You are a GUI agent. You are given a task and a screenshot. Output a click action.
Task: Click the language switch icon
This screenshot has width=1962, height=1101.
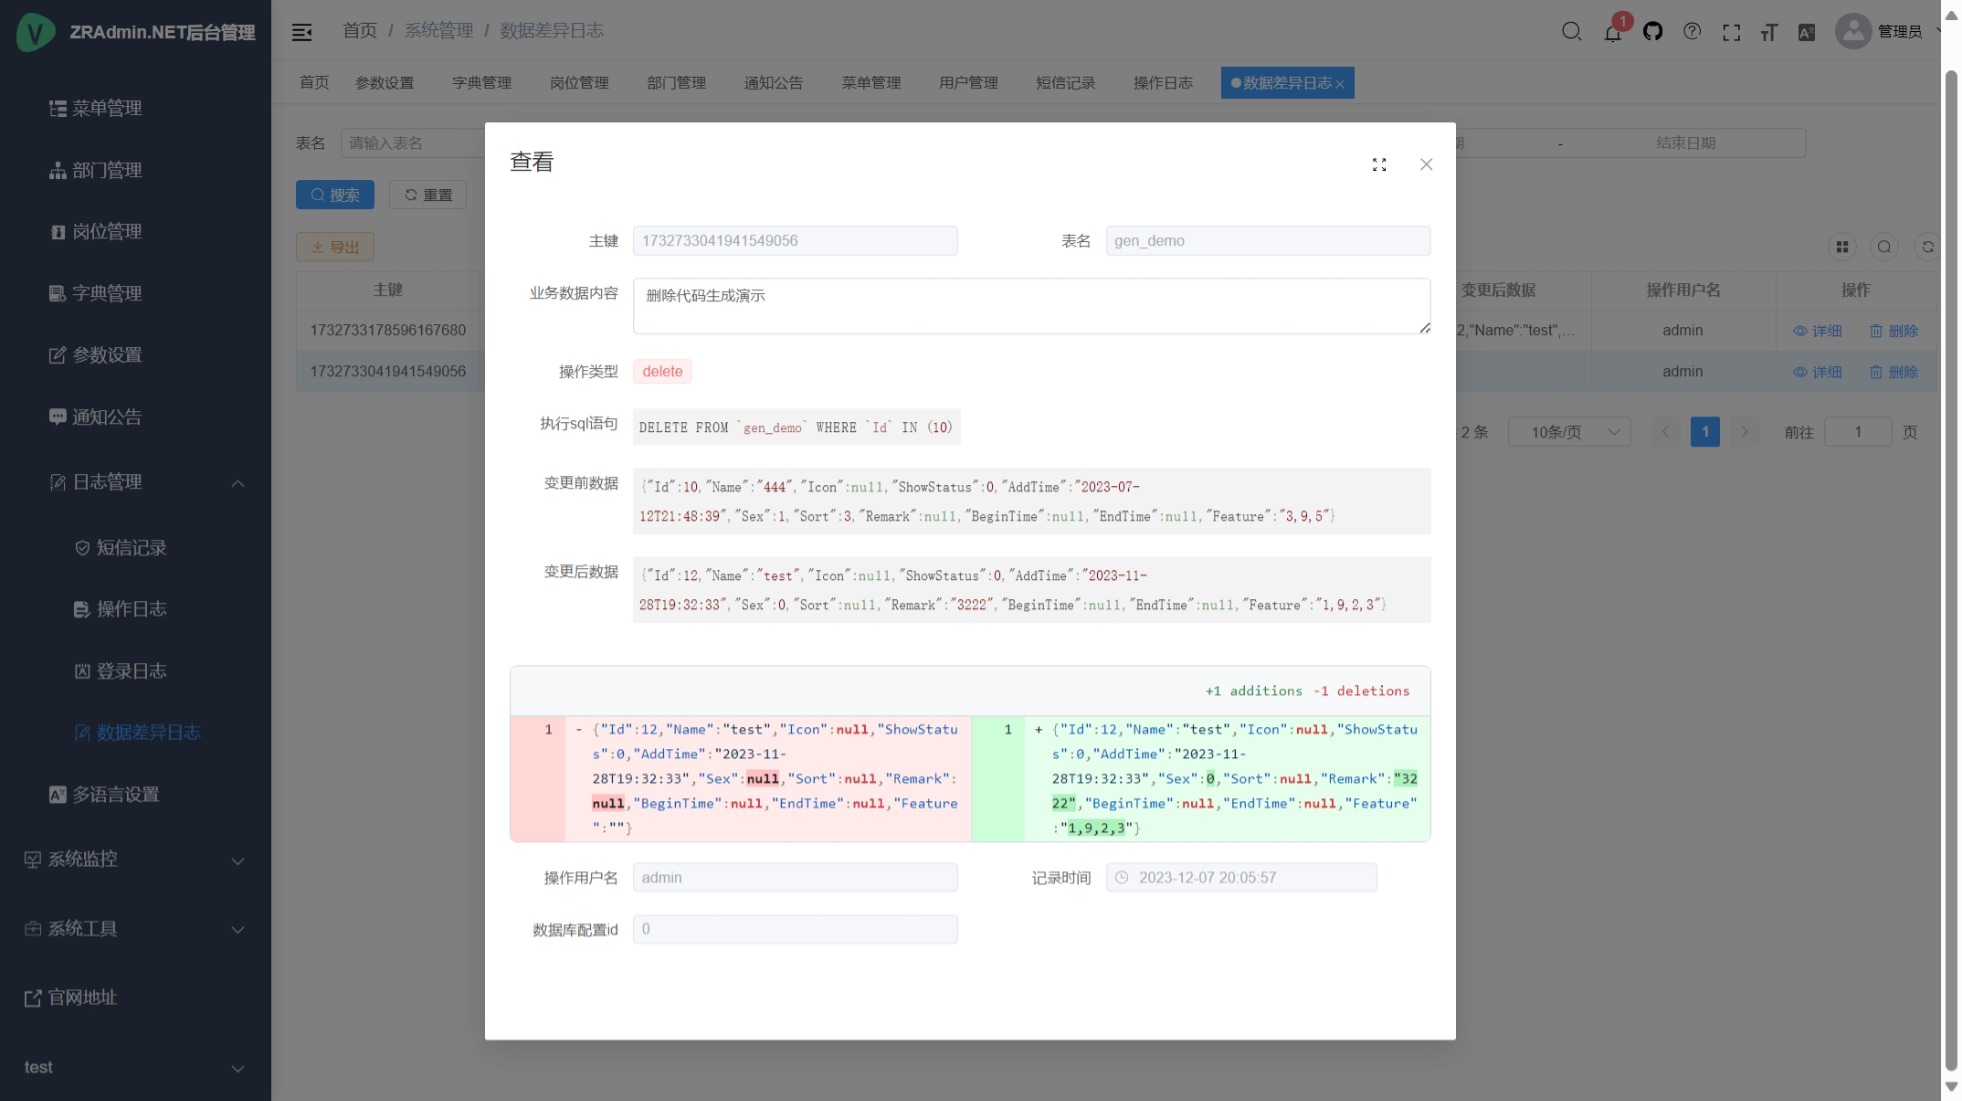(x=1806, y=32)
